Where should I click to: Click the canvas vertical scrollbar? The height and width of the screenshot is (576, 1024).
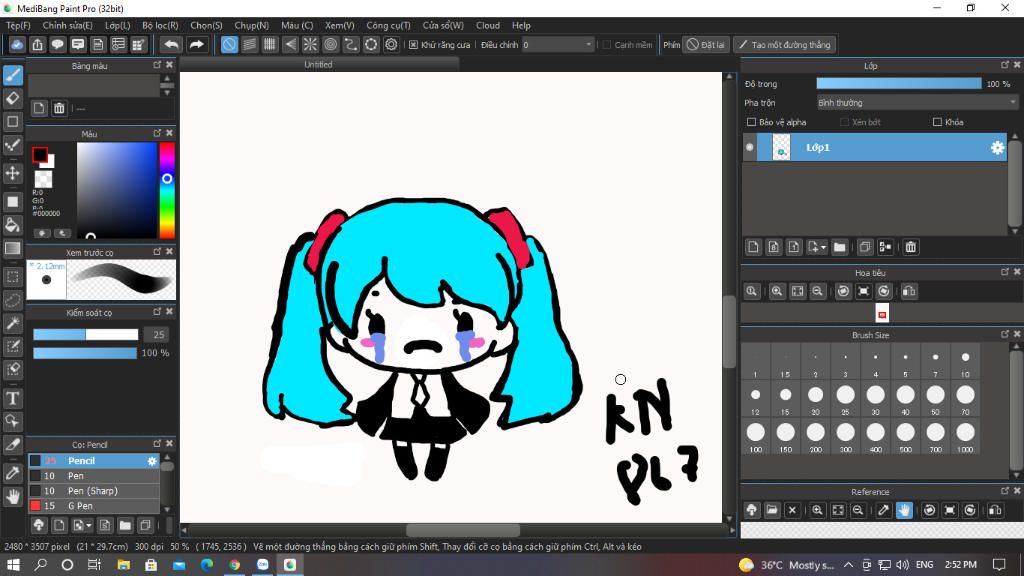click(x=729, y=332)
